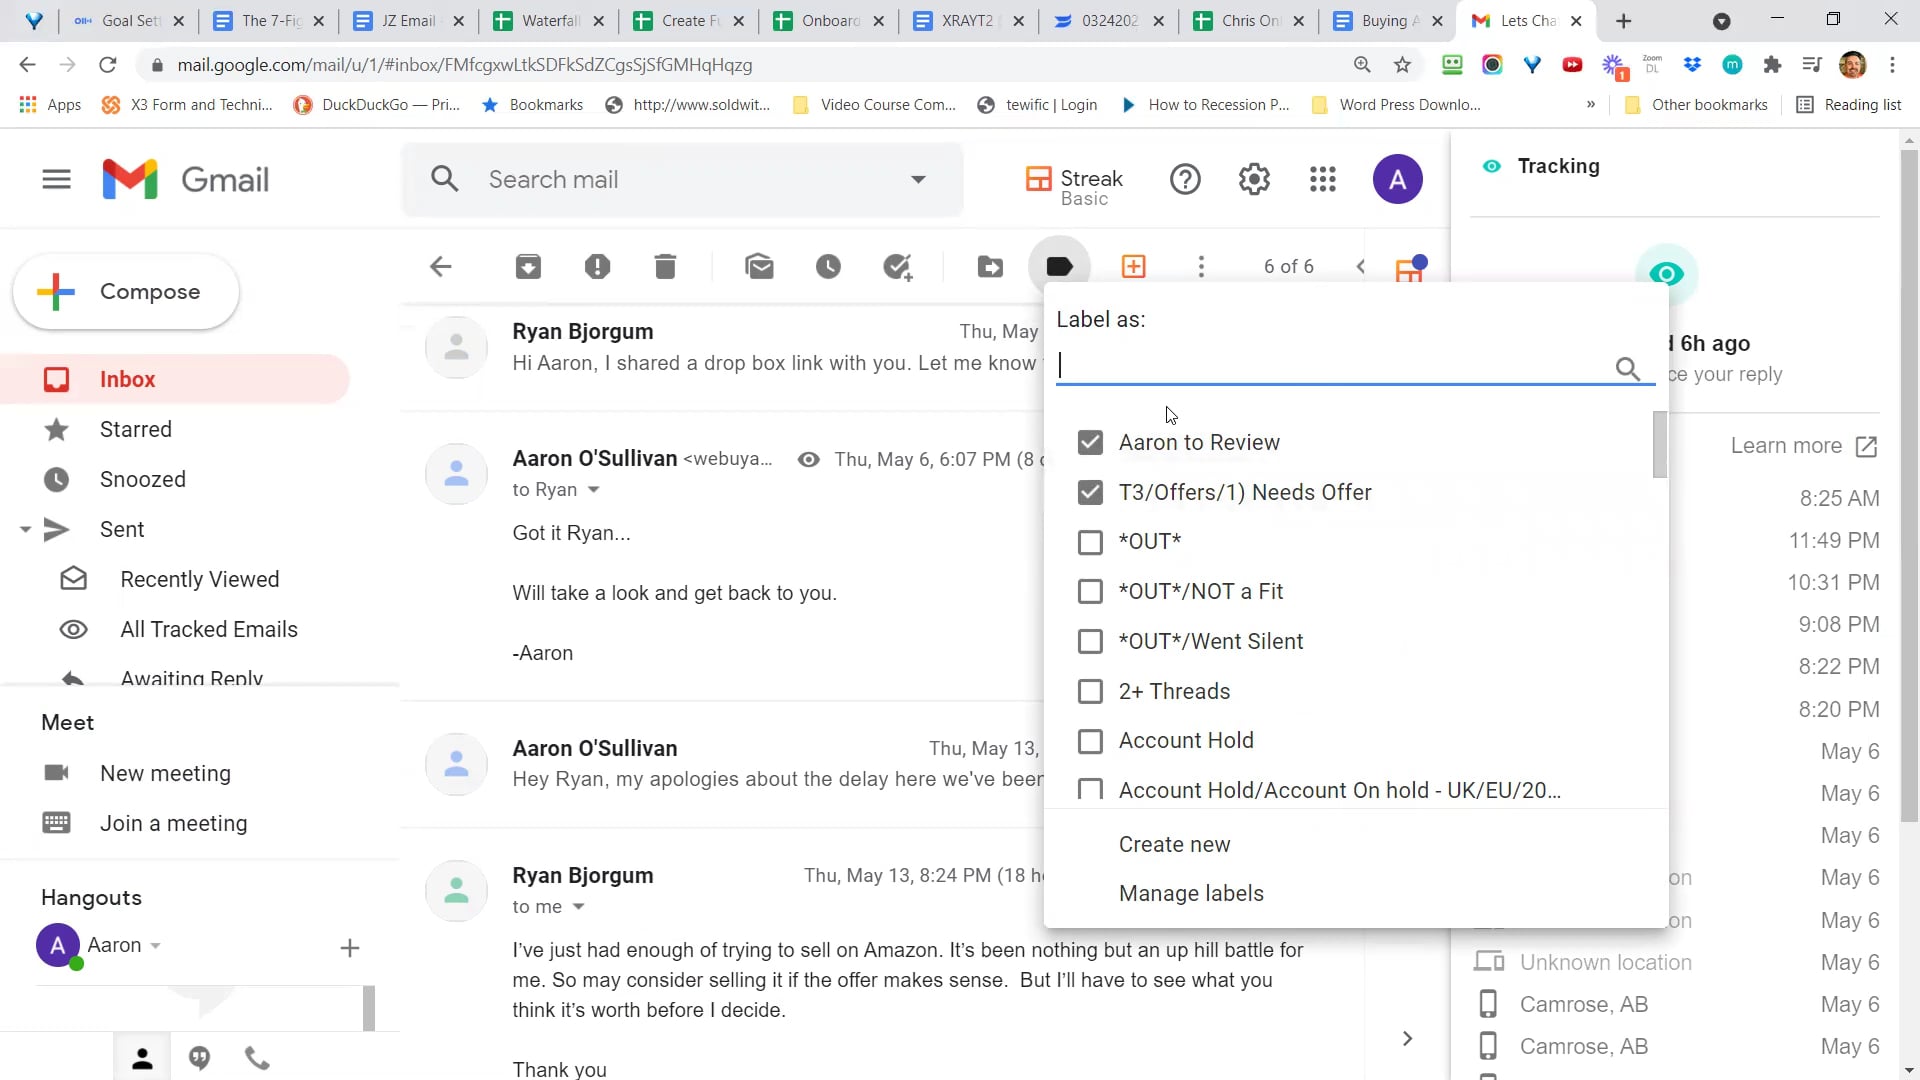Click the Streak Basic logo

click(1075, 186)
